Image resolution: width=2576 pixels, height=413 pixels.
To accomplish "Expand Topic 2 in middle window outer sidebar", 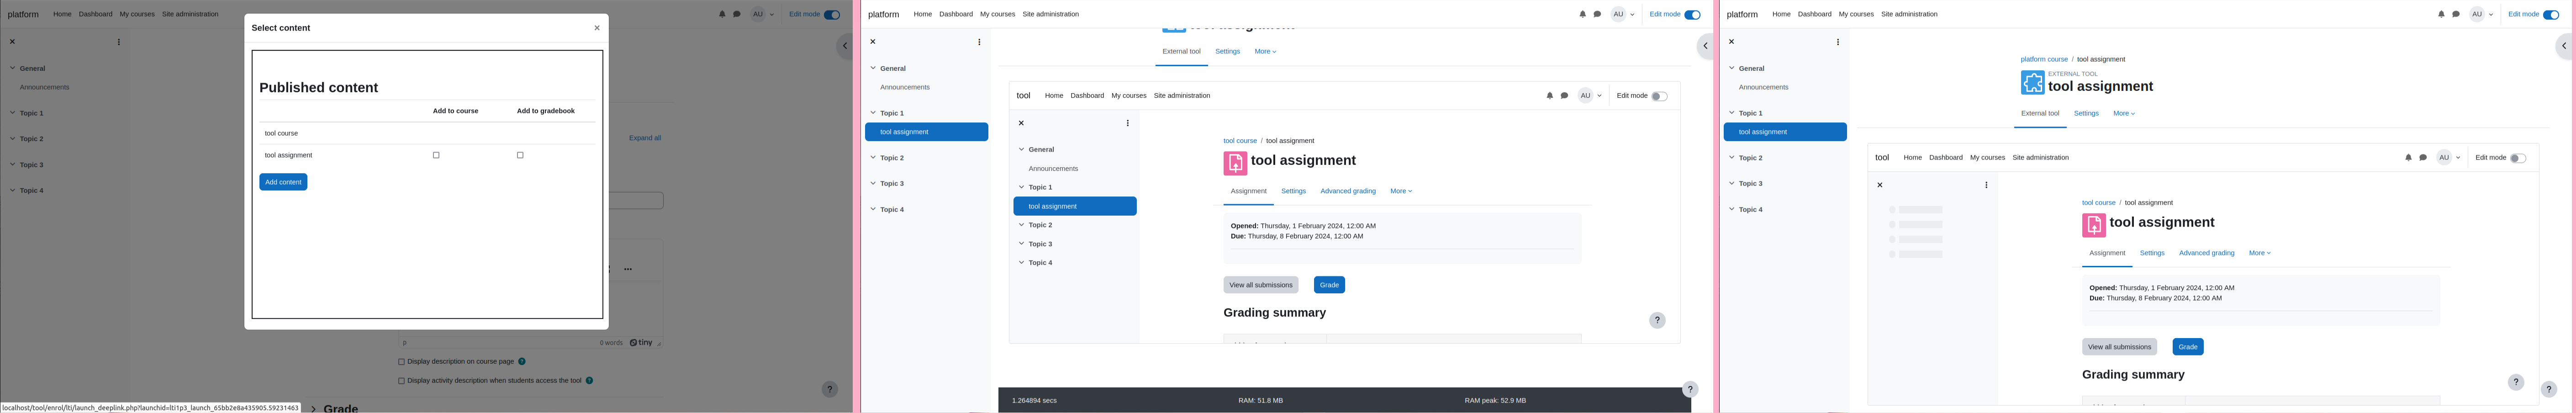I will [x=873, y=158].
